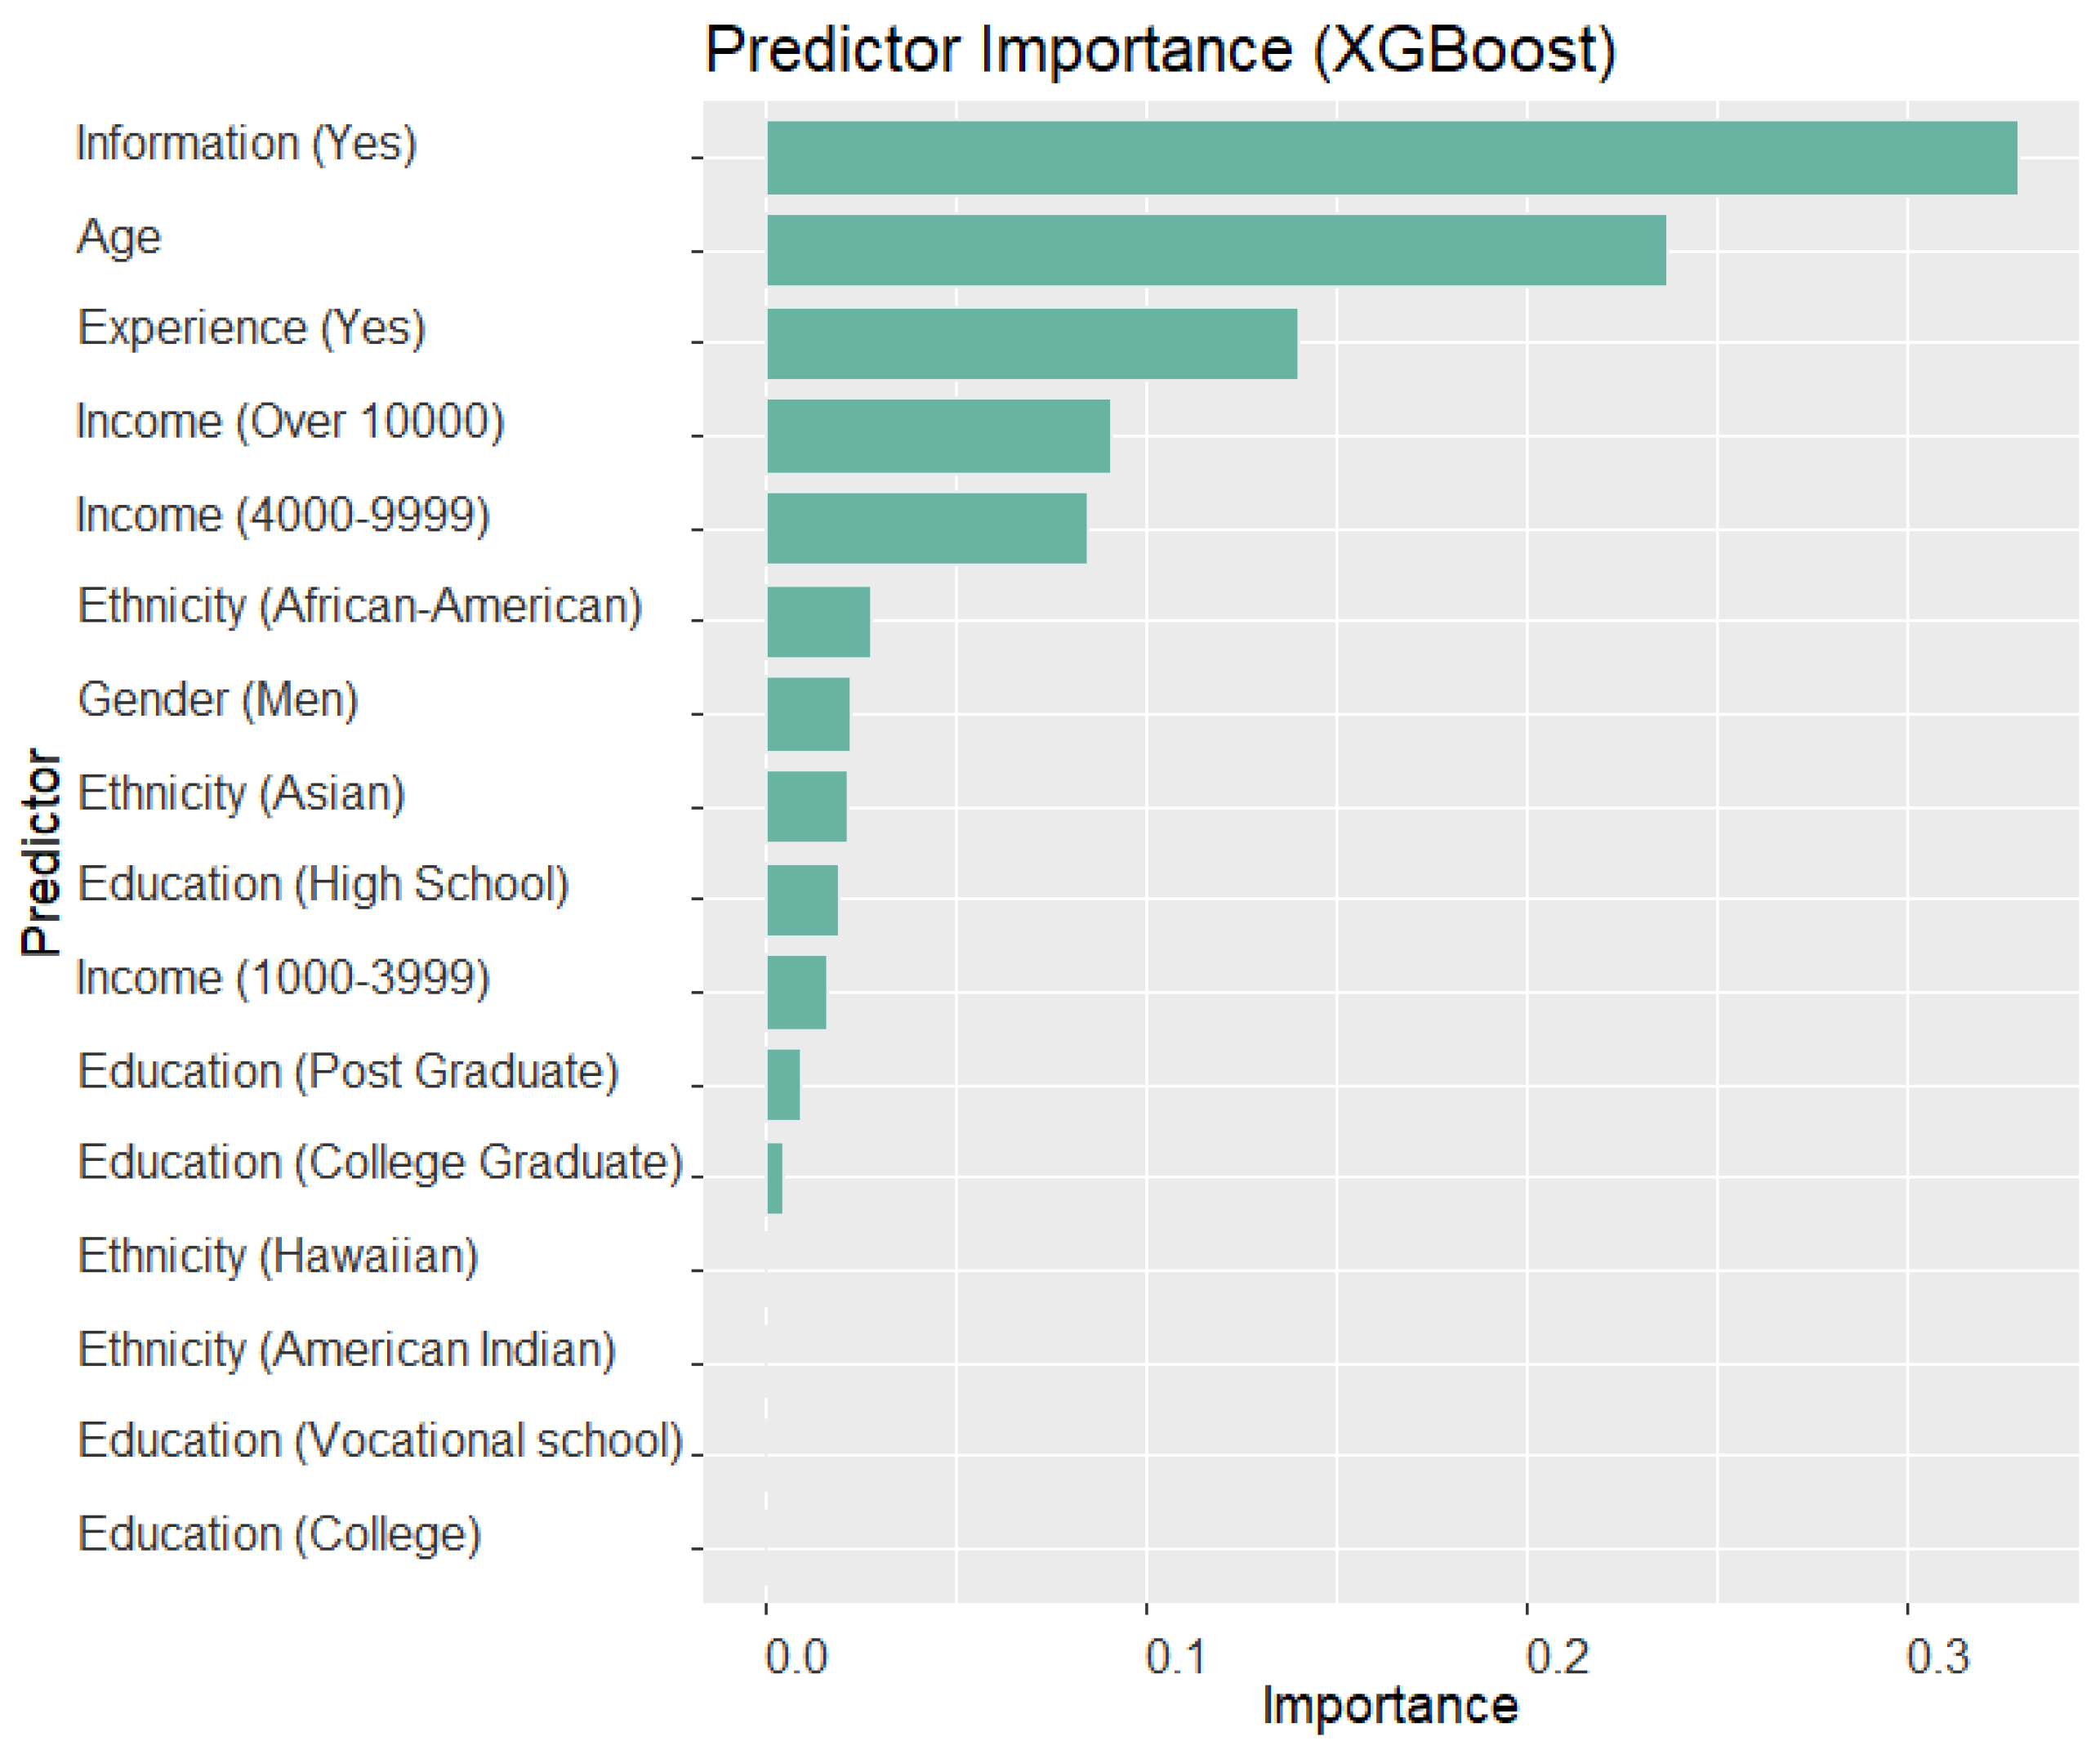
Task: Click the Gender (Men) bar
Action: click(x=808, y=714)
